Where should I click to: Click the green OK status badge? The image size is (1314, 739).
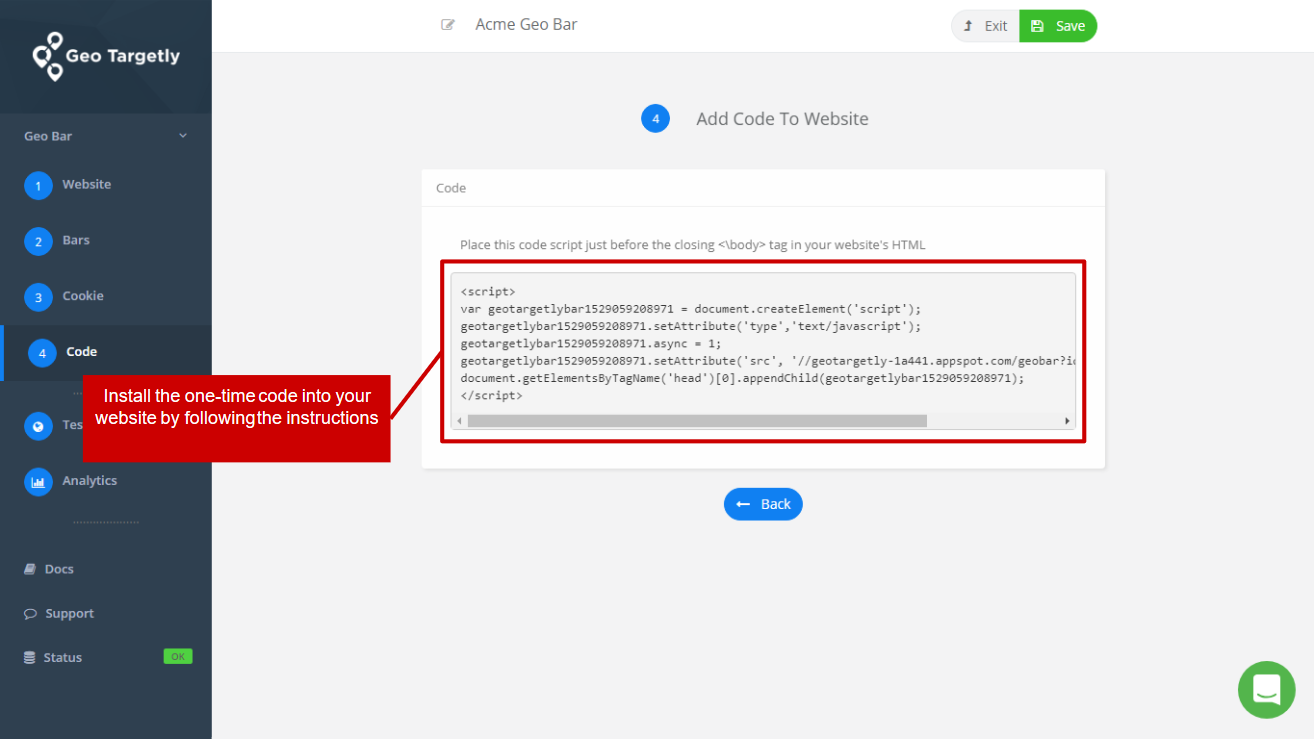(x=177, y=656)
